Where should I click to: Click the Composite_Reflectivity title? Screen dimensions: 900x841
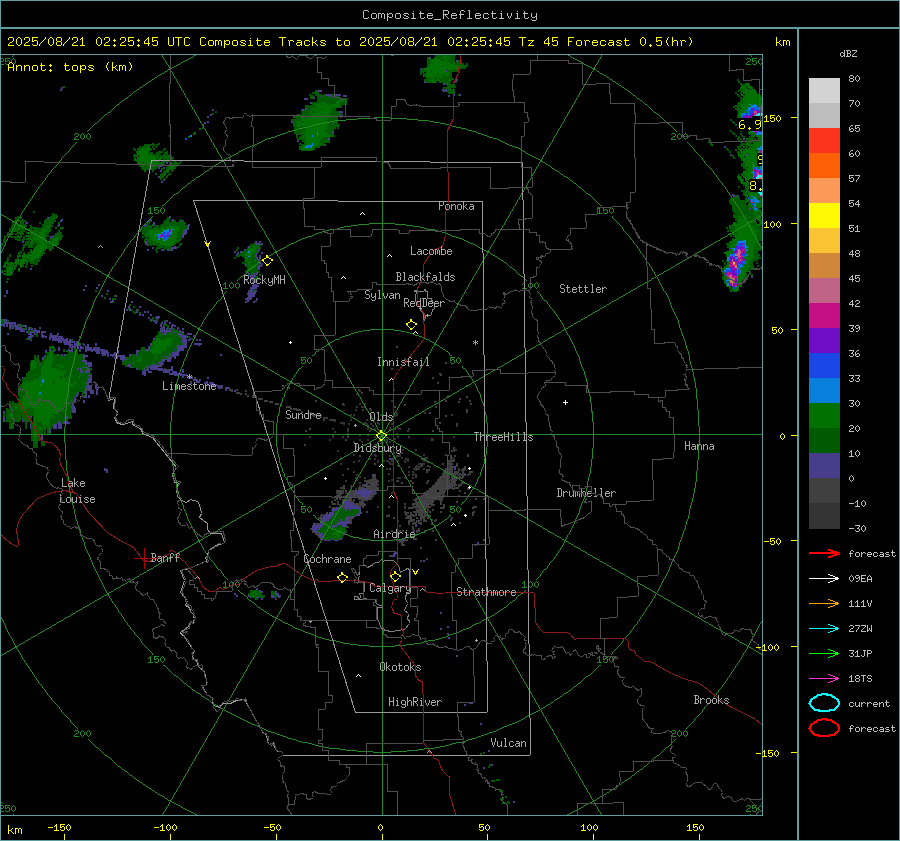pos(450,15)
